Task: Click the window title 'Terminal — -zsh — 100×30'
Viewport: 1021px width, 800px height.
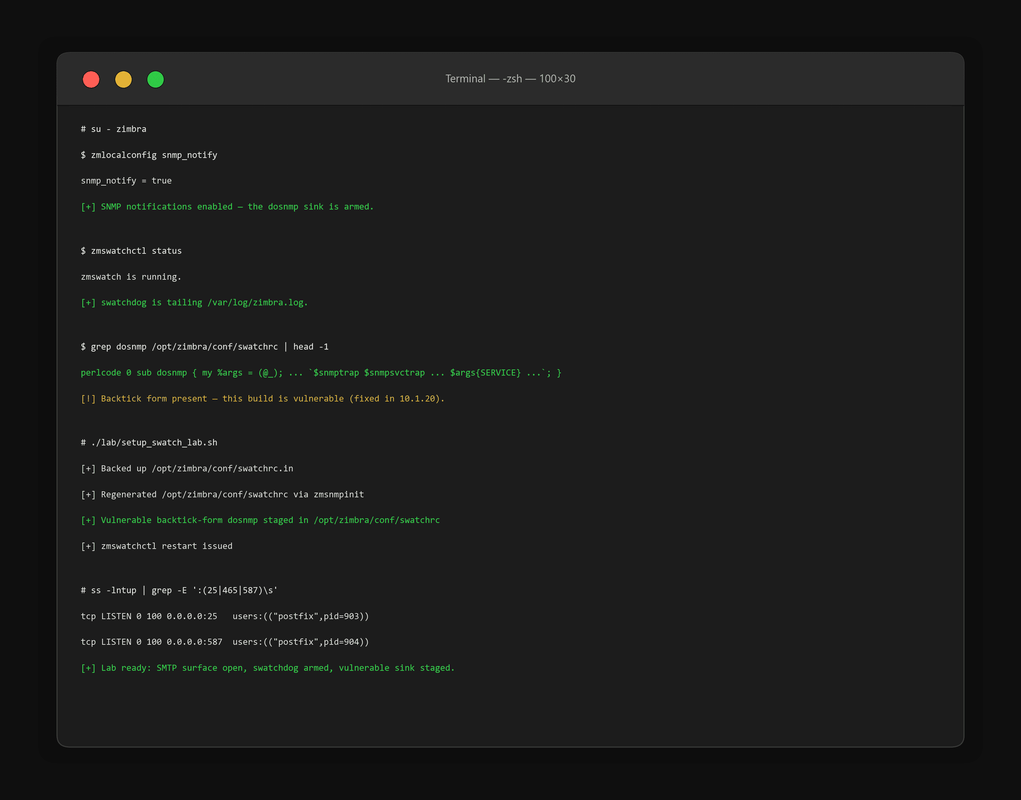Action: pyautogui.click(x=510, y=79)
